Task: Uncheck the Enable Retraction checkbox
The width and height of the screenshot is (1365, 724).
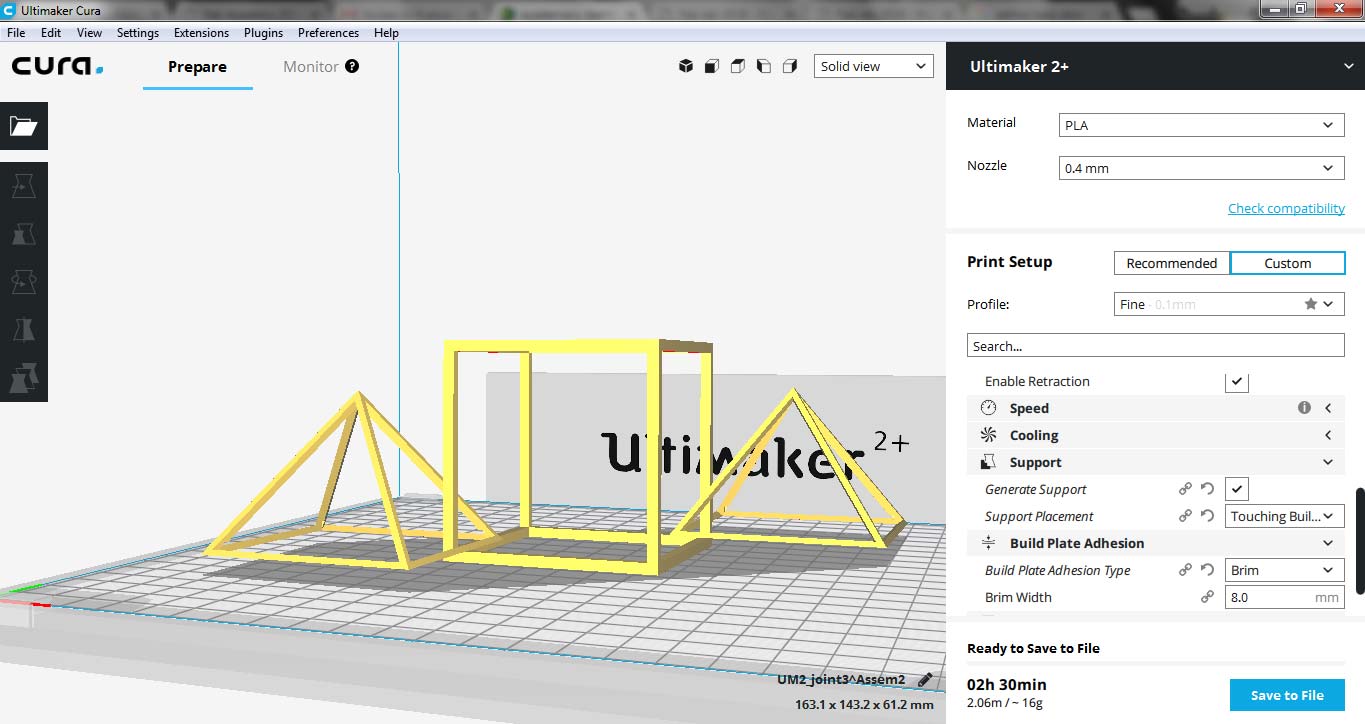Action: pos(1237,381)
